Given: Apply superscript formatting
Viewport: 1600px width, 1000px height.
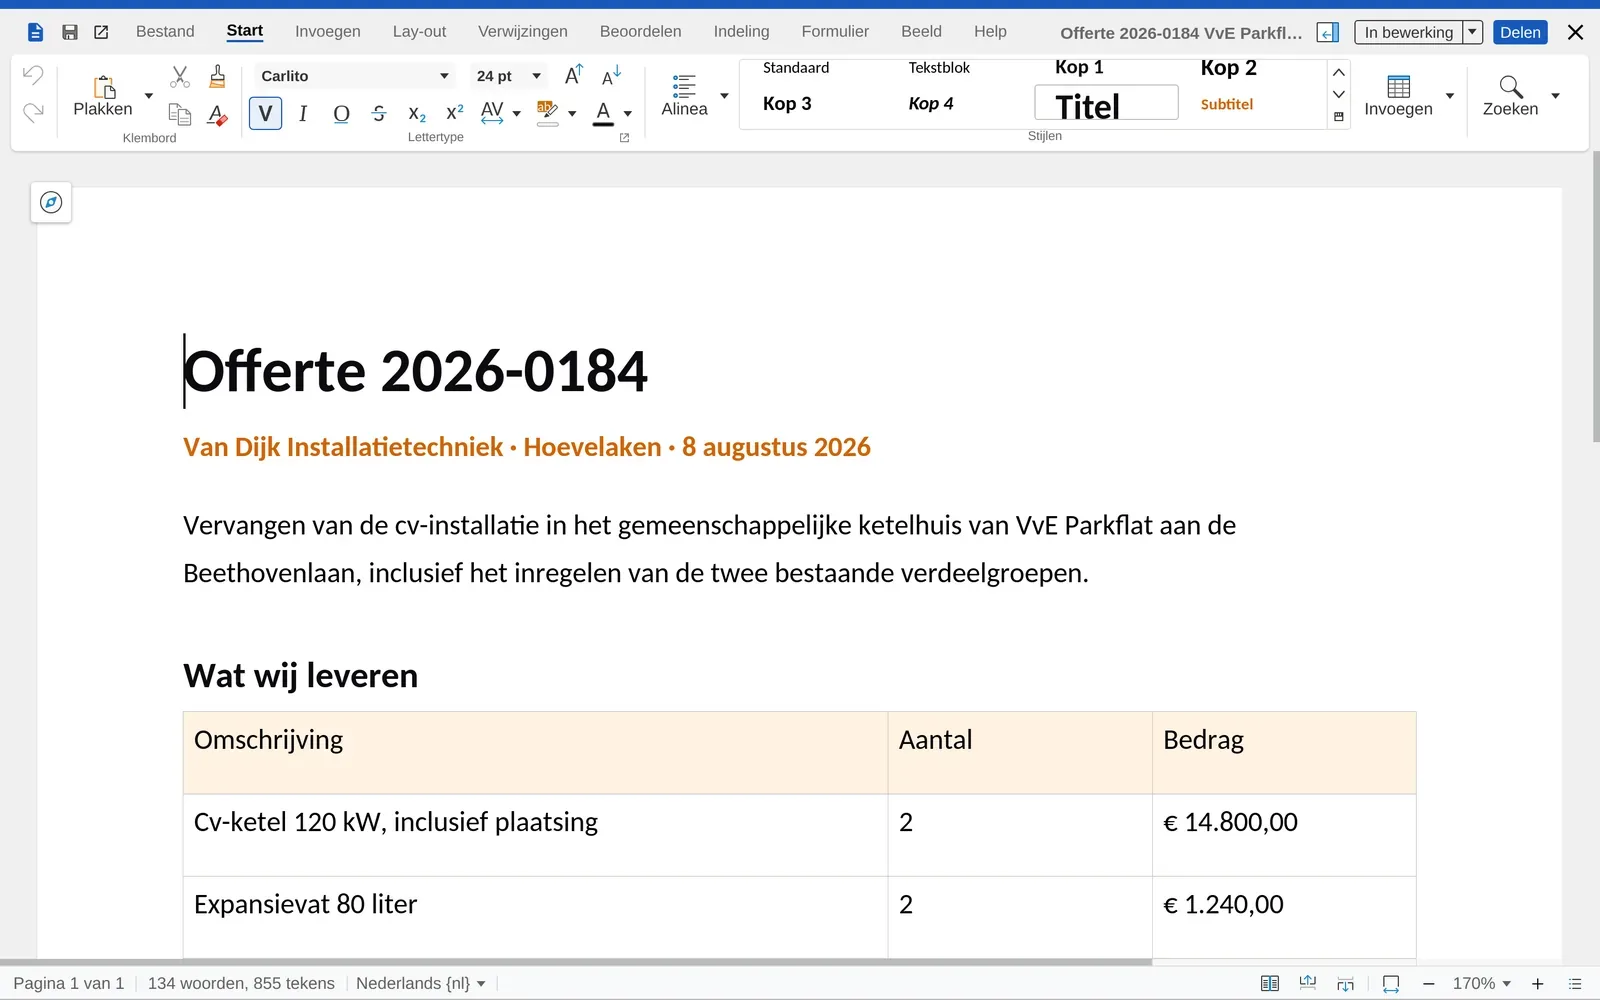Looking at the screenshot, I should point(455,112).
